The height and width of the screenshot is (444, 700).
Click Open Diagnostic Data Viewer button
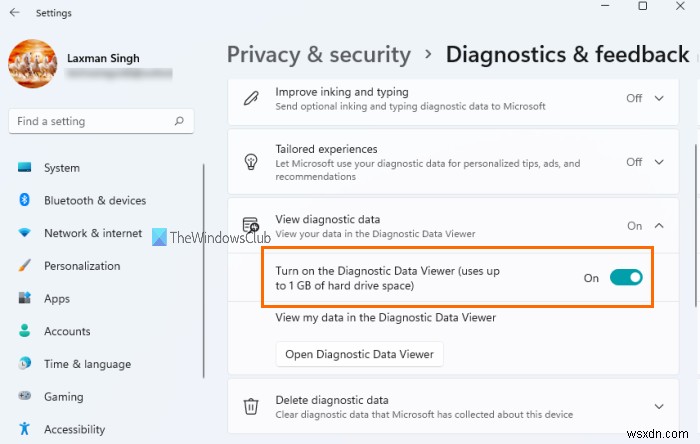click(359, 354)
